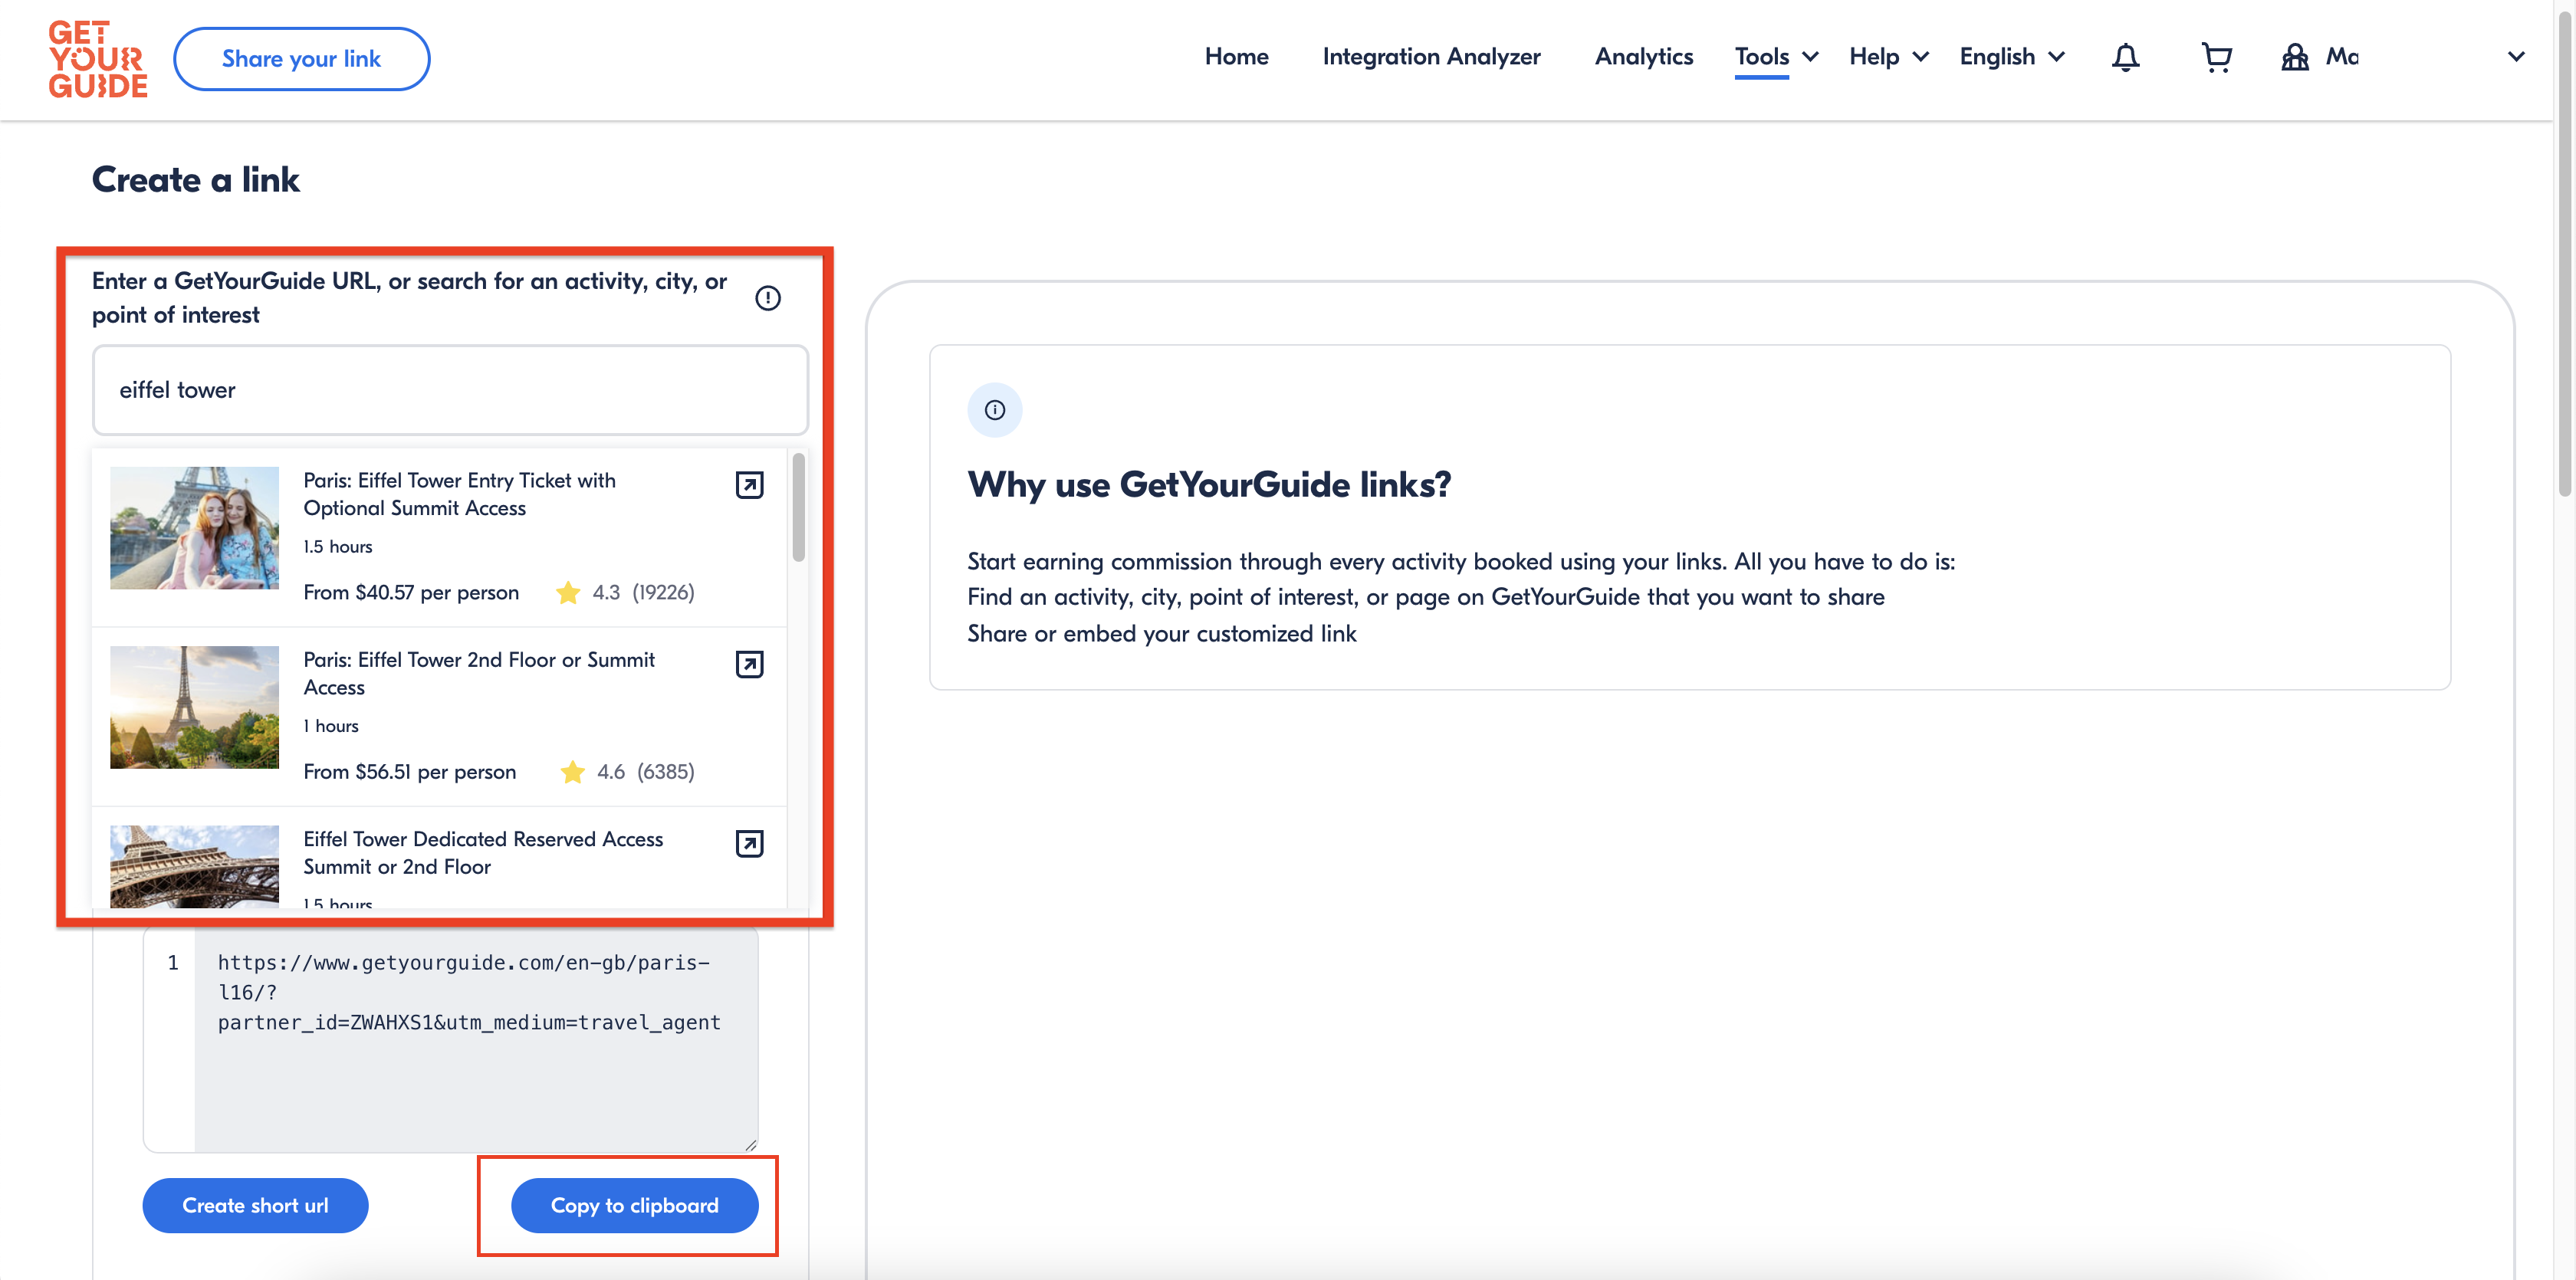Open 2nd Floor or Summit external link icon
The height and width of the screenshot is (1280, 2576).
point(749,664)
